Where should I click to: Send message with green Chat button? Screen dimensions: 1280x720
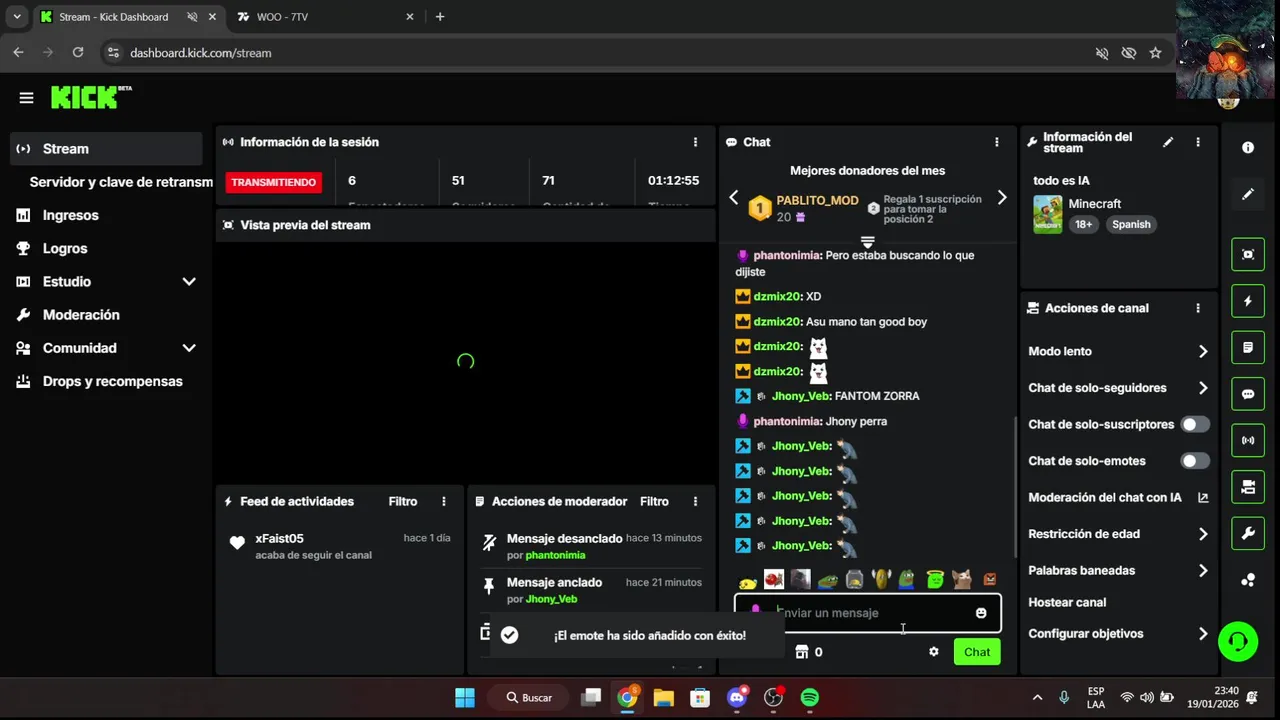[x=977, y=652]
